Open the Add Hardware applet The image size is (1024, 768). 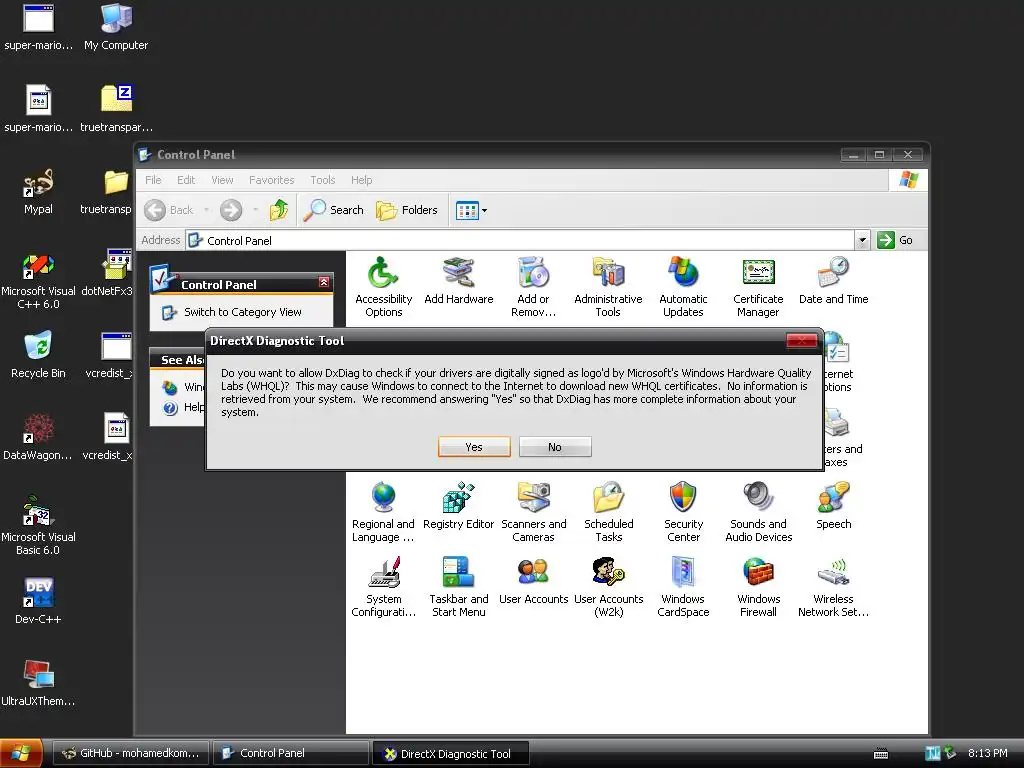pos(458,281)
